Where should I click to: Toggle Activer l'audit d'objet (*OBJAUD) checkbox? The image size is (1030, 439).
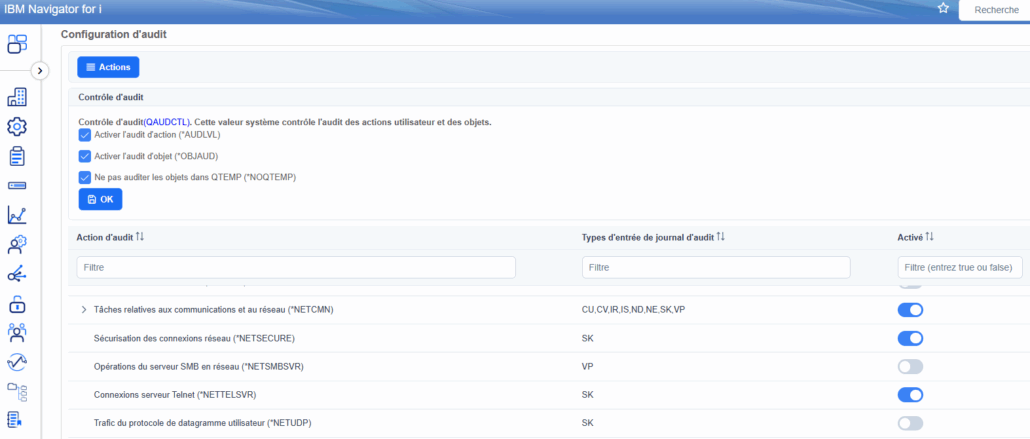pos(85,156)
